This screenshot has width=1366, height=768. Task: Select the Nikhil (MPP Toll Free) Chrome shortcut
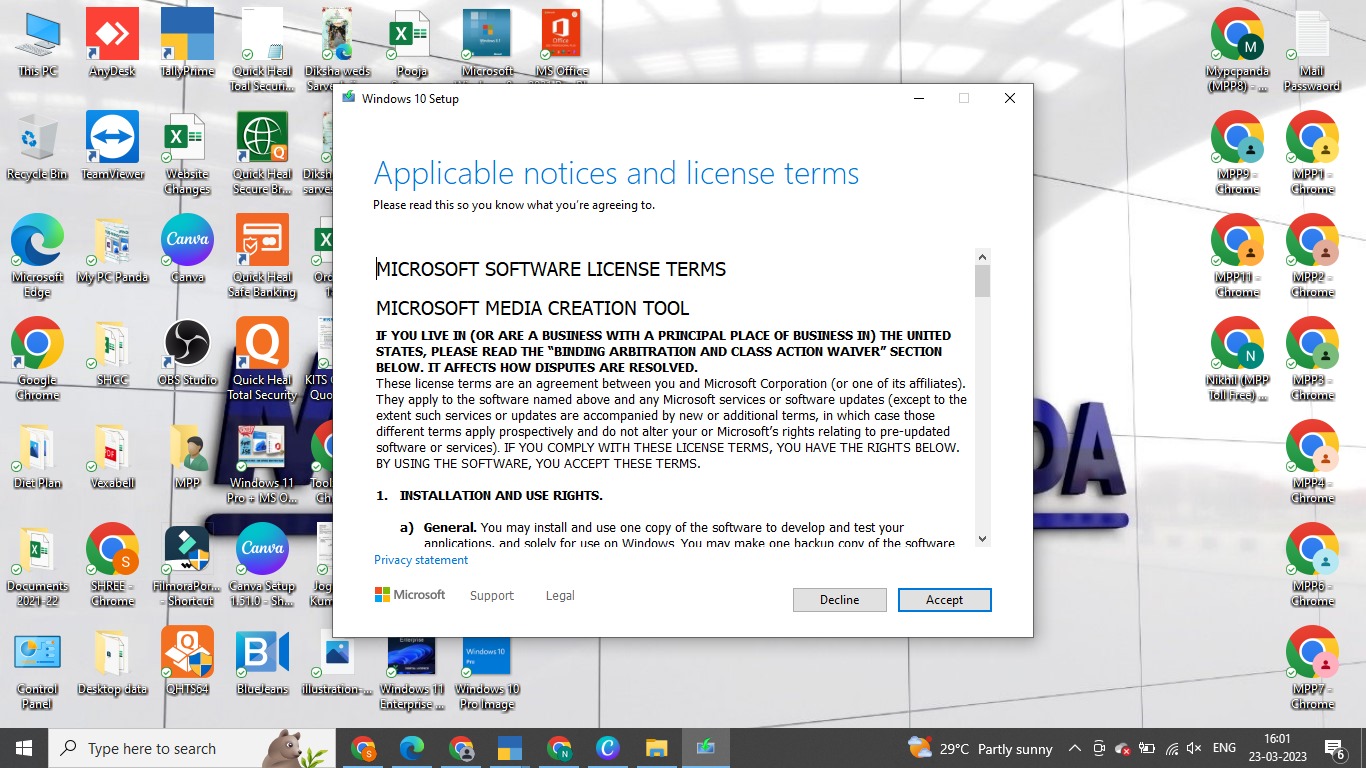click(1237, 360)
